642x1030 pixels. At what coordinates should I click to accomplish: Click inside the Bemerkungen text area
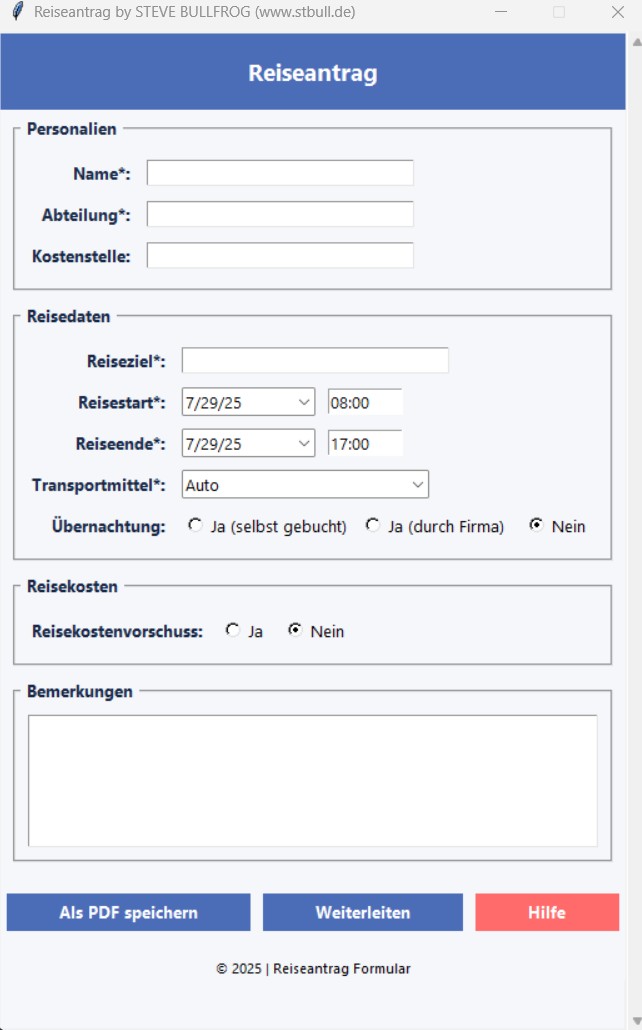point(312,779)
